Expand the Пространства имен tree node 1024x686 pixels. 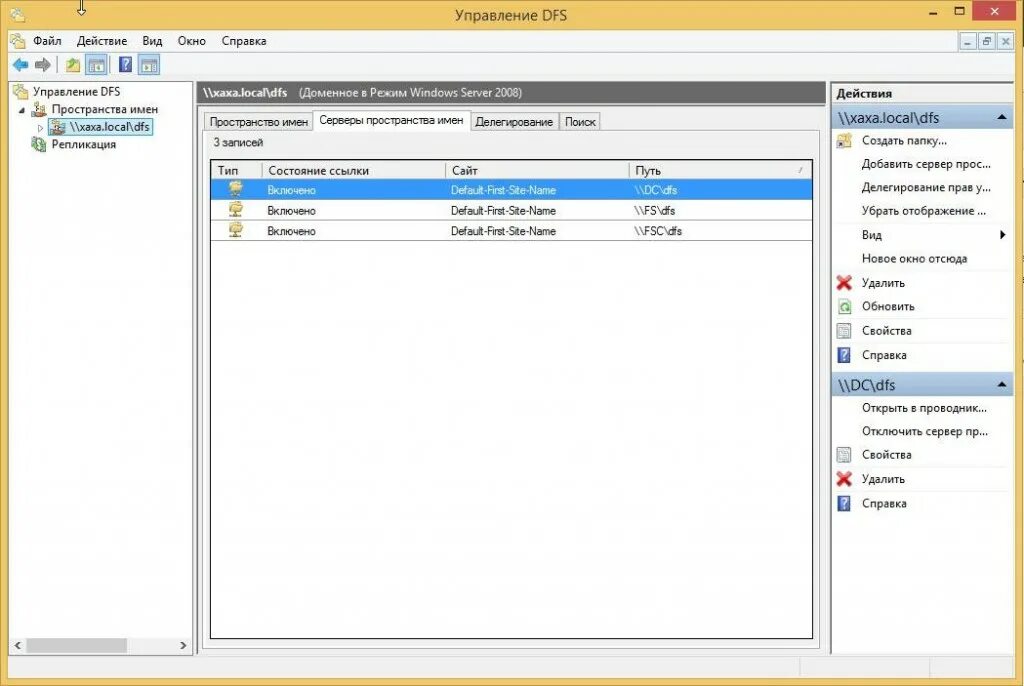pyautogui.click(x=23, y=109)
